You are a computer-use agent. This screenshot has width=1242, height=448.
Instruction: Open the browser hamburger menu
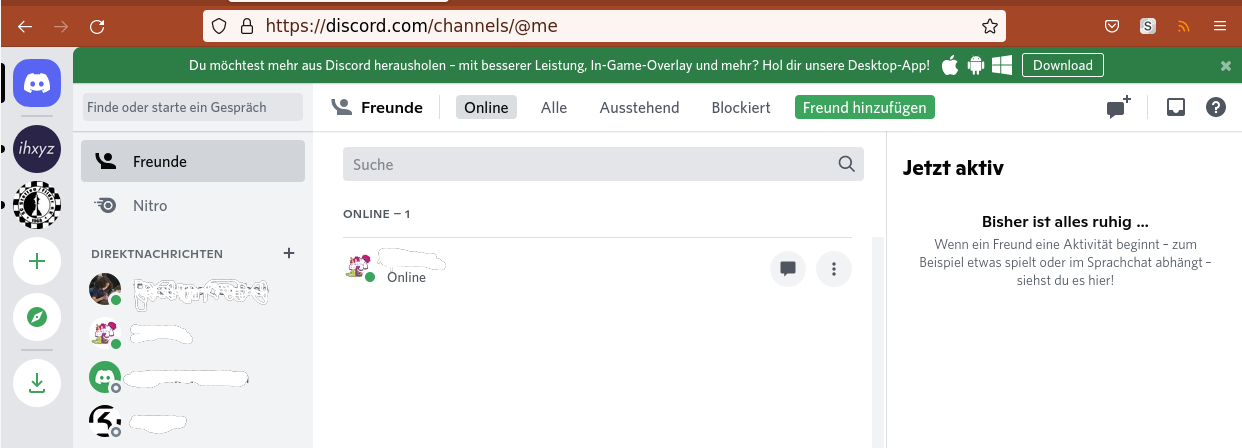click(1220, 26)
